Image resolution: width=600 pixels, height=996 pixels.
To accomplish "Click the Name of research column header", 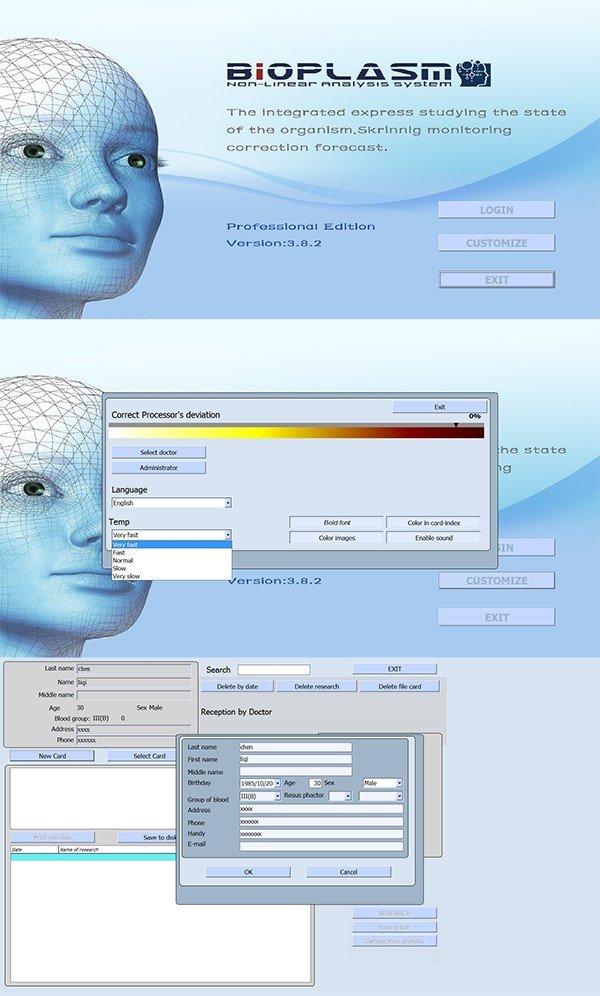I will point(117,849).
